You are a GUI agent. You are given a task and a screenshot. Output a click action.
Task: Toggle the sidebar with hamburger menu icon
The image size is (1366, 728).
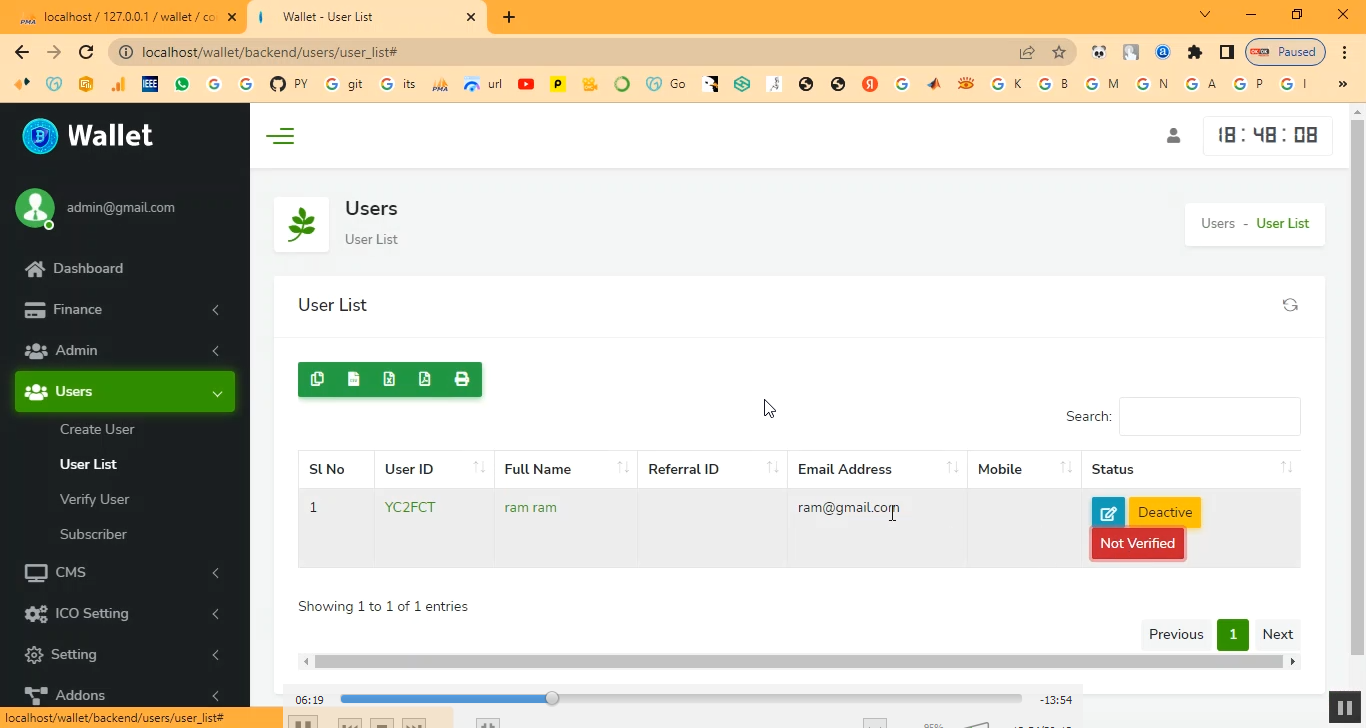coord(280,136)
